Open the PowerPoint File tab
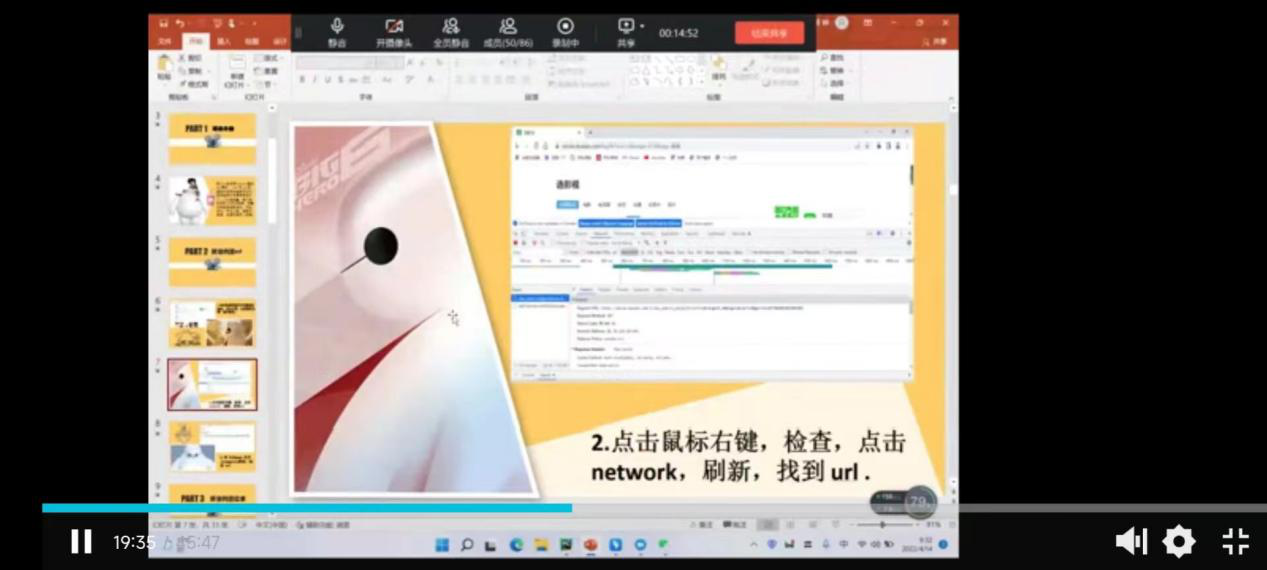 point(164,42)
